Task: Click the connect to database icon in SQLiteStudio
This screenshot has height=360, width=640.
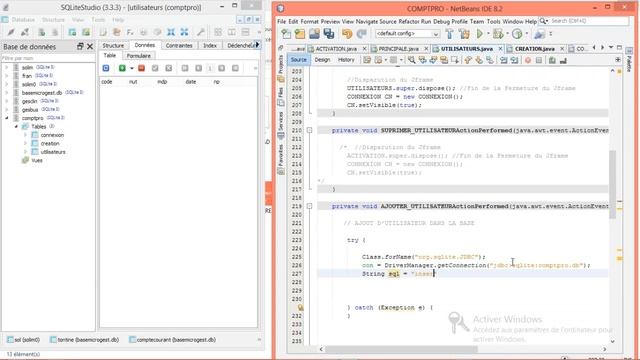Action: click(11, 32)
